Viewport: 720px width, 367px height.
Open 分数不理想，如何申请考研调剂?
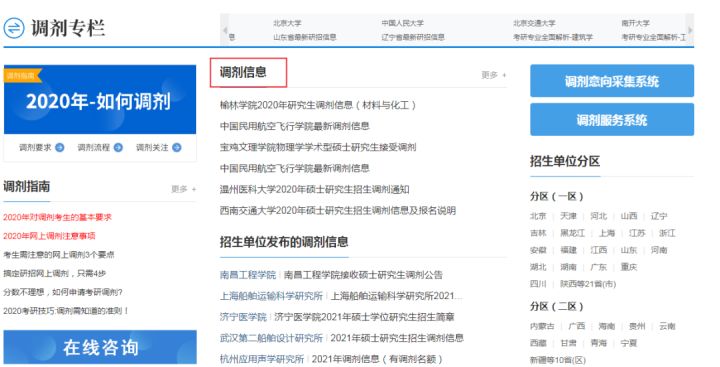[63, 292]
